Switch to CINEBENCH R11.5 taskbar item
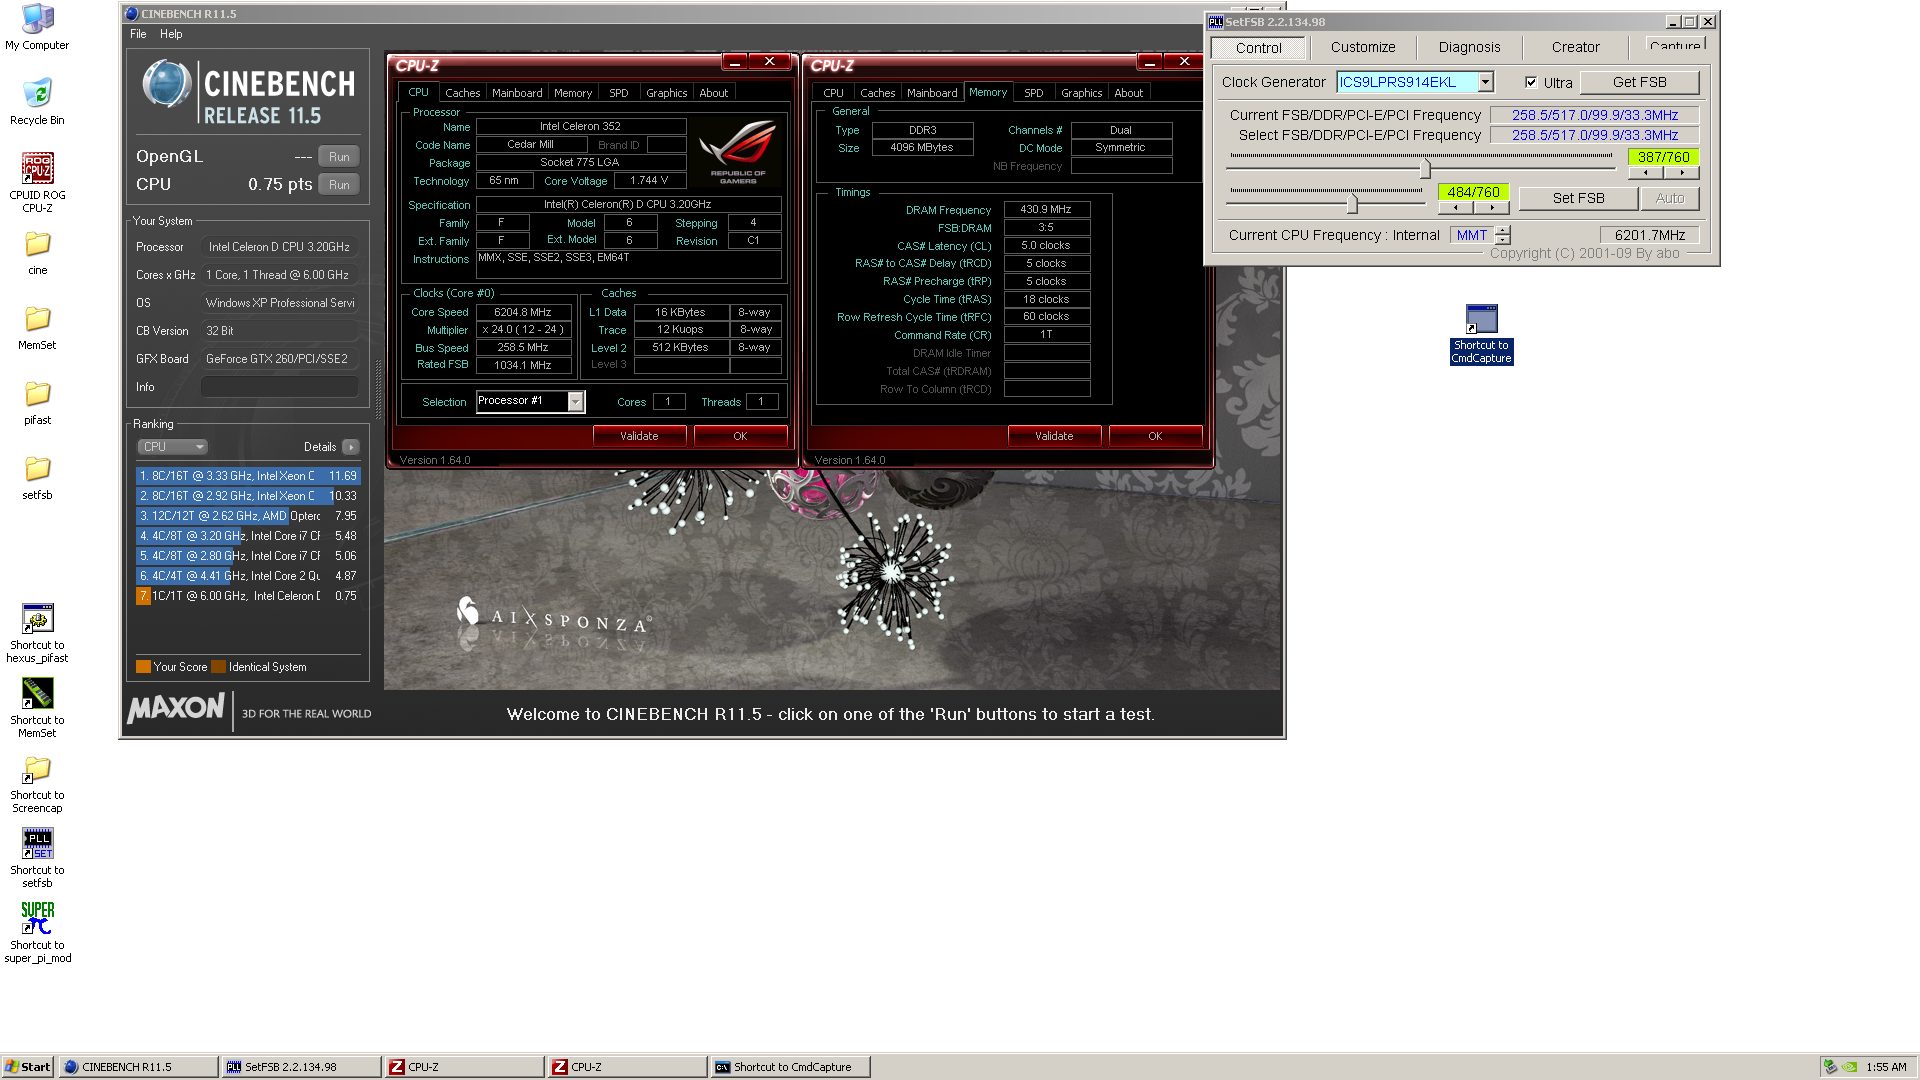1920x1080 pixels. point(138,1067)
